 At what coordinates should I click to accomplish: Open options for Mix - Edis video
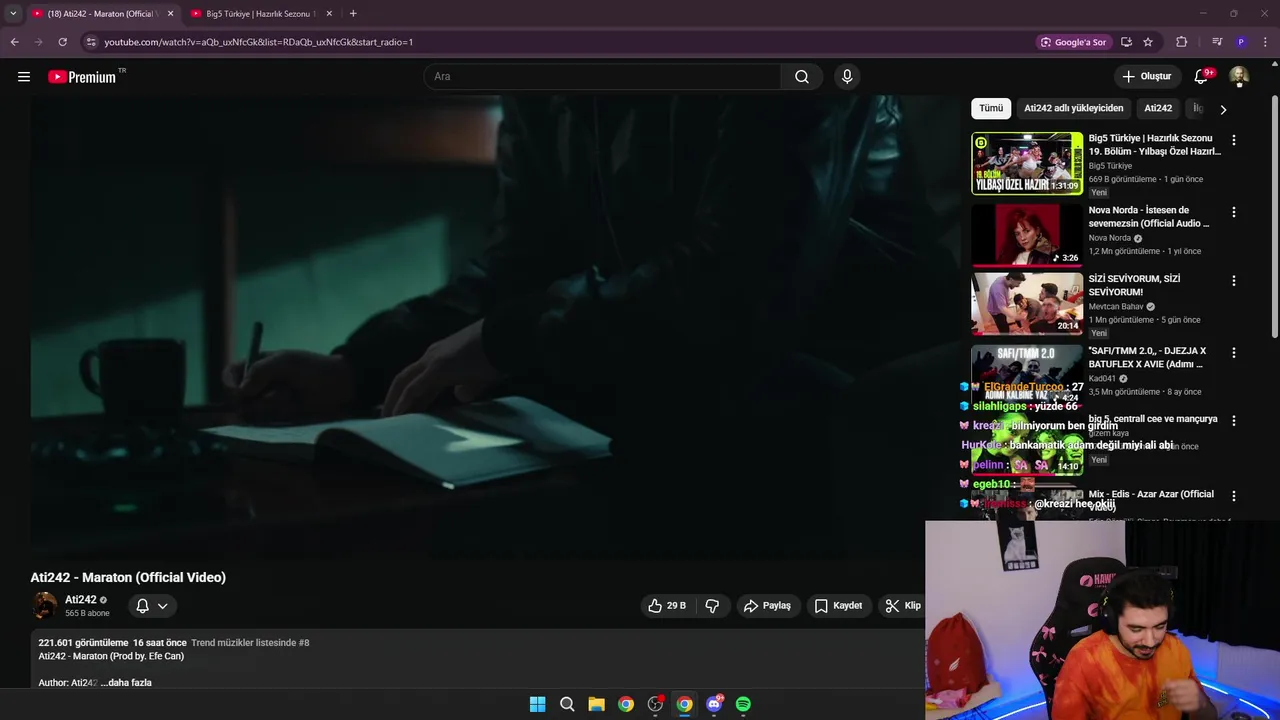pos(1234,496)
